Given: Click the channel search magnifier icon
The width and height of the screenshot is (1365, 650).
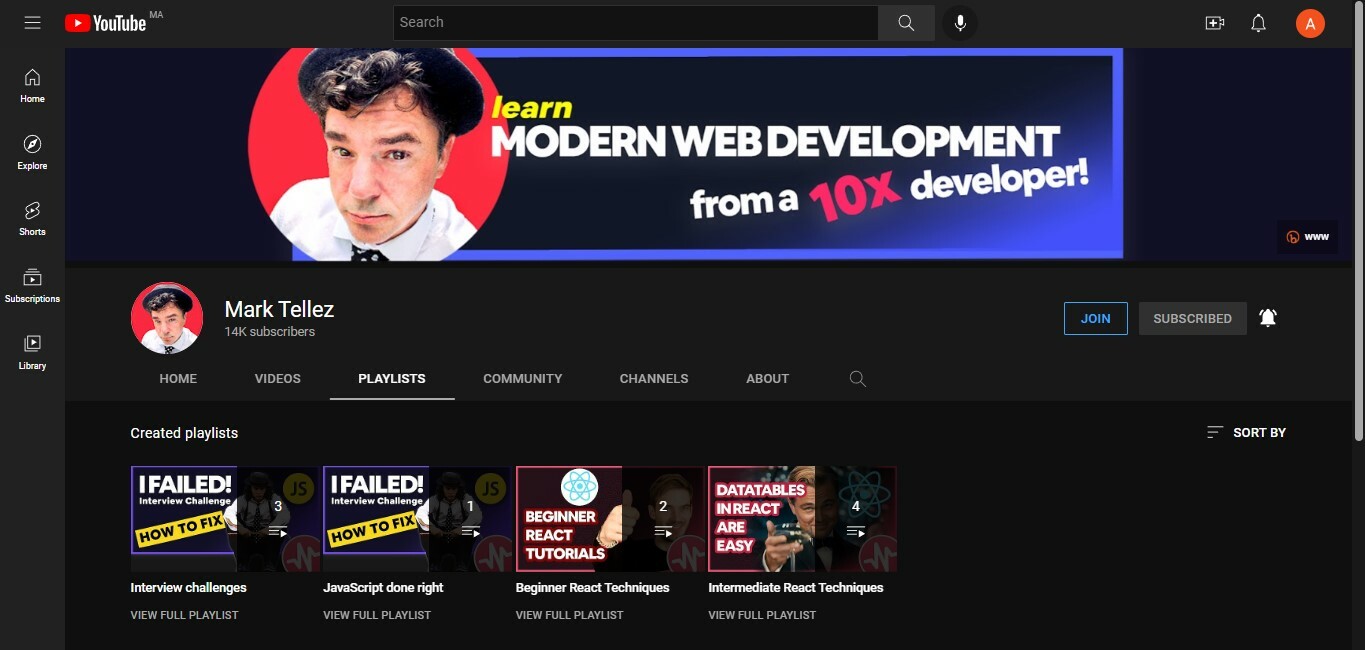Looking at the screenshot, I should [857, 379].
